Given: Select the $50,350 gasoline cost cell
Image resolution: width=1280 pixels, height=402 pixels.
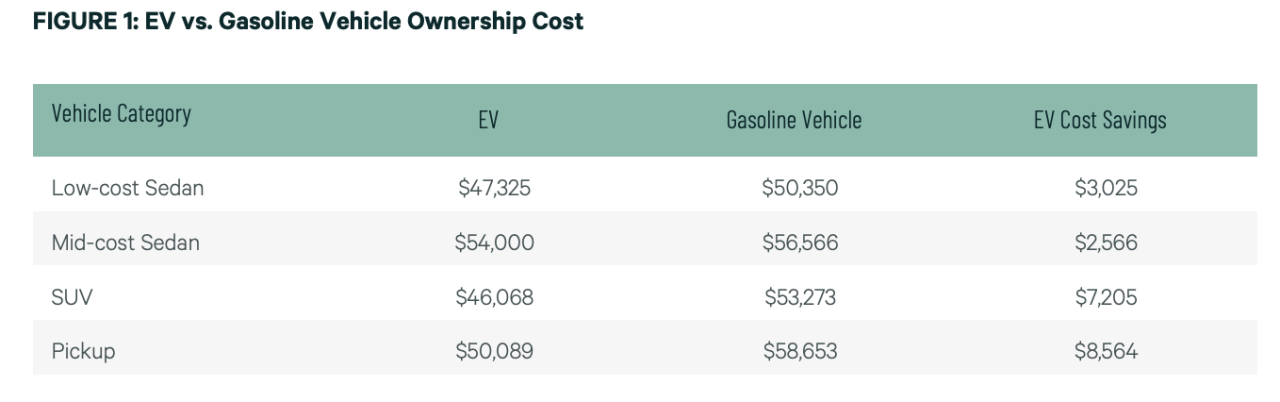Looking at the screenshot, I should 799,187.
